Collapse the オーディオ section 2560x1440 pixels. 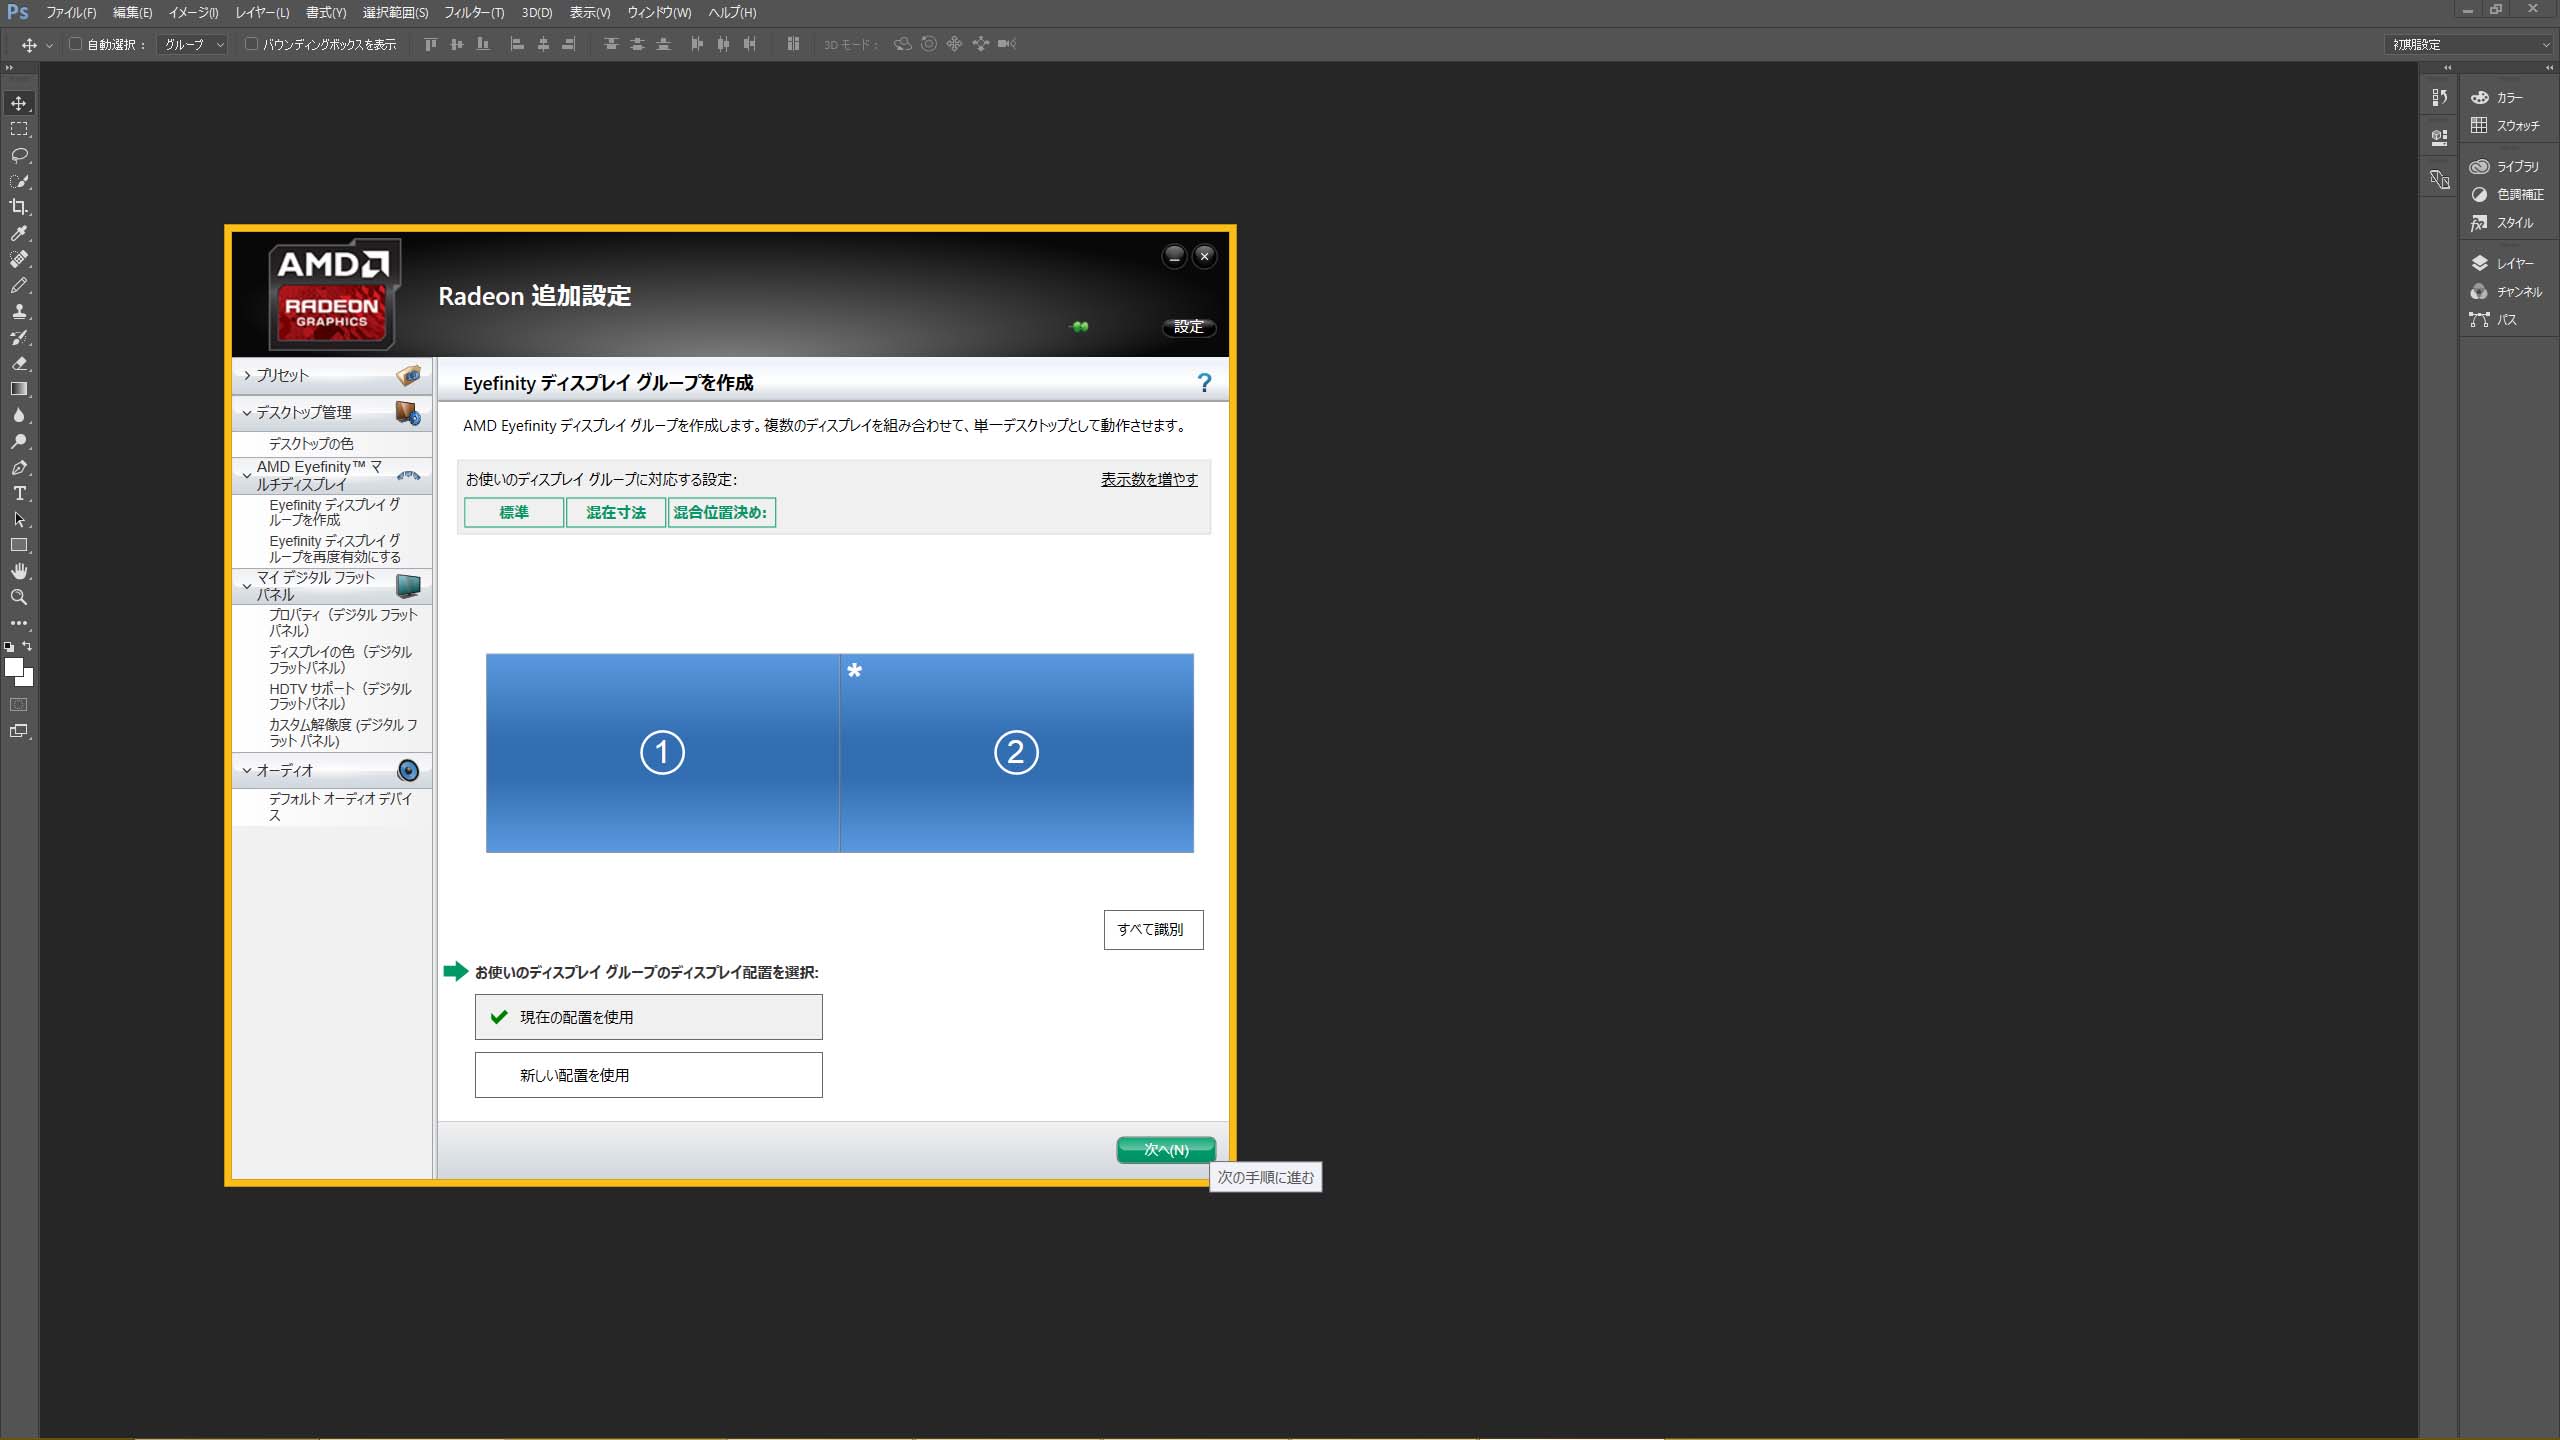click(x=332, y=770)
